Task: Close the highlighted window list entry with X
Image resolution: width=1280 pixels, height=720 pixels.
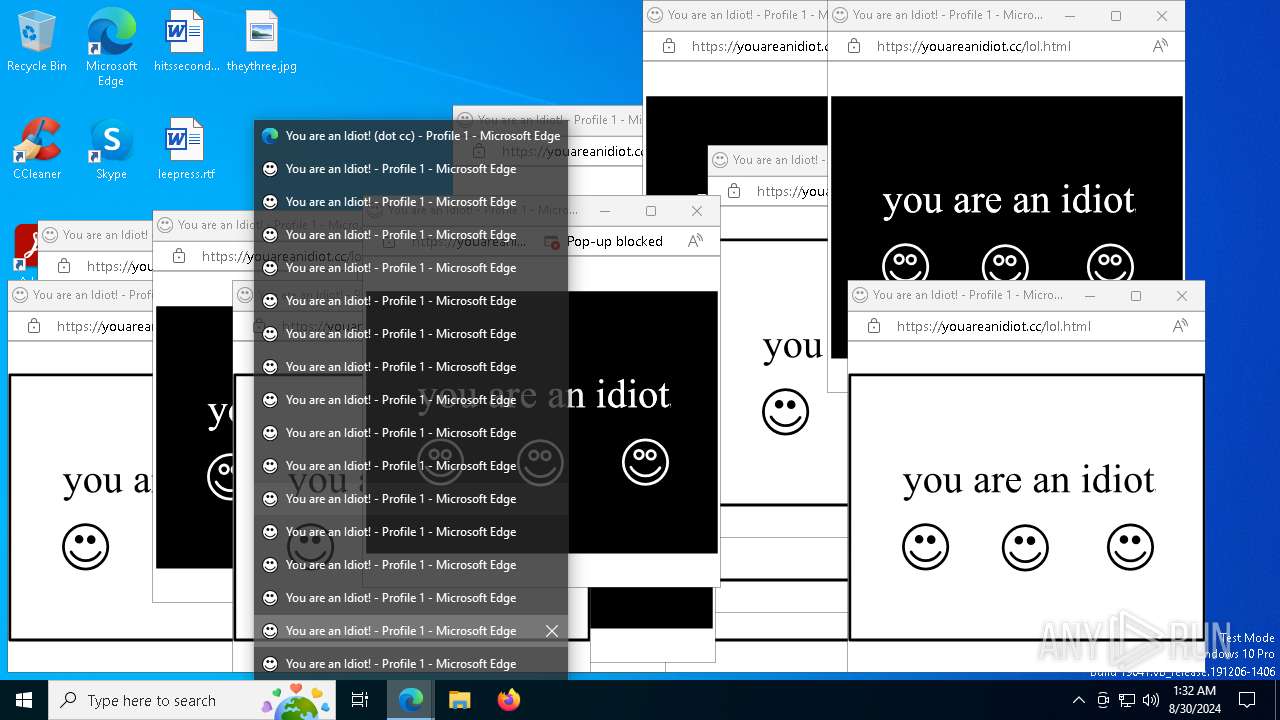Action: [x=552, y=631]
